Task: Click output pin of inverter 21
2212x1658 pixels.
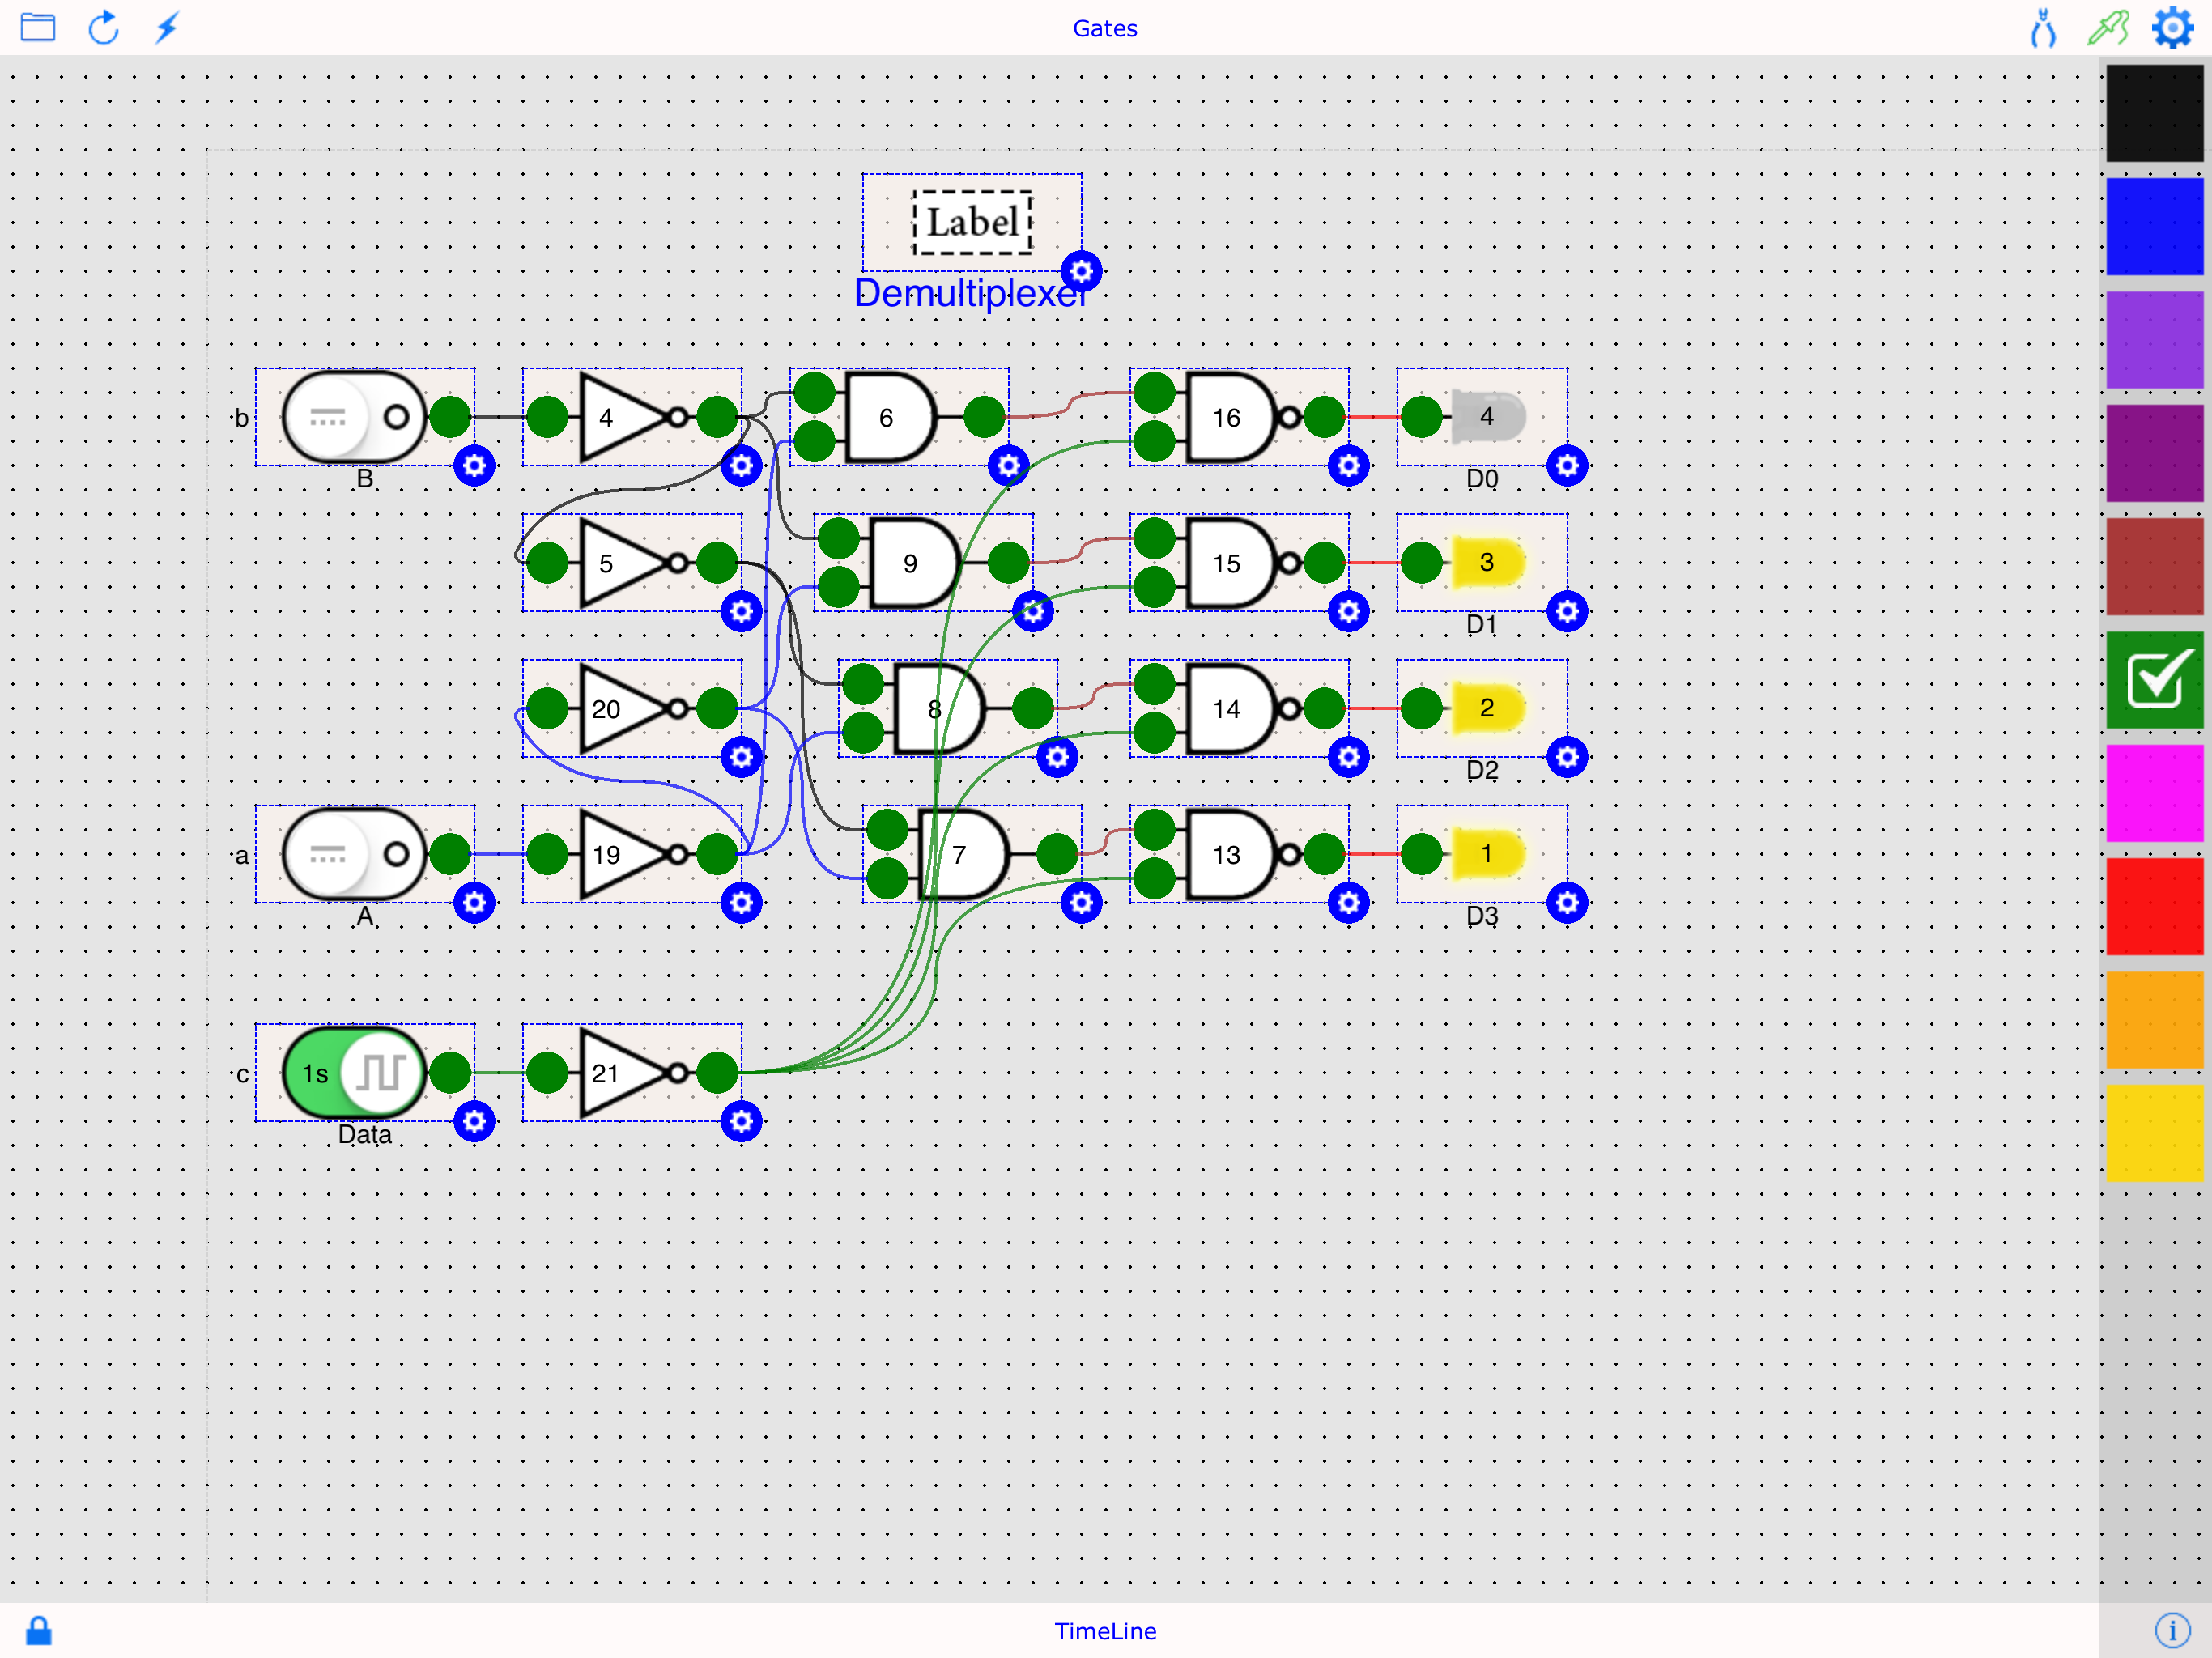Action: pos(717,1073)
